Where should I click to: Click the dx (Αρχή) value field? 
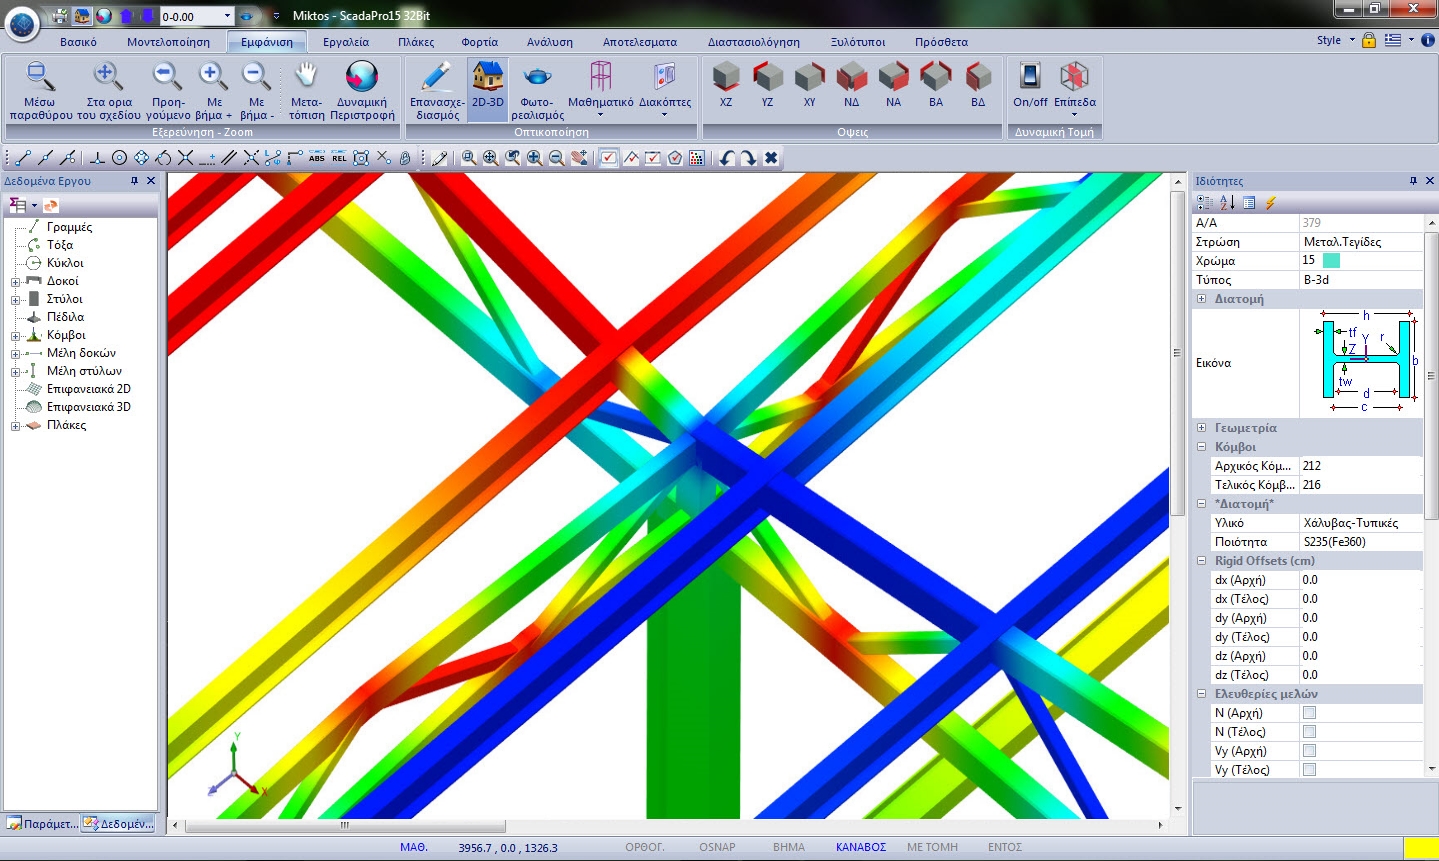click(x=1360, y=580)
